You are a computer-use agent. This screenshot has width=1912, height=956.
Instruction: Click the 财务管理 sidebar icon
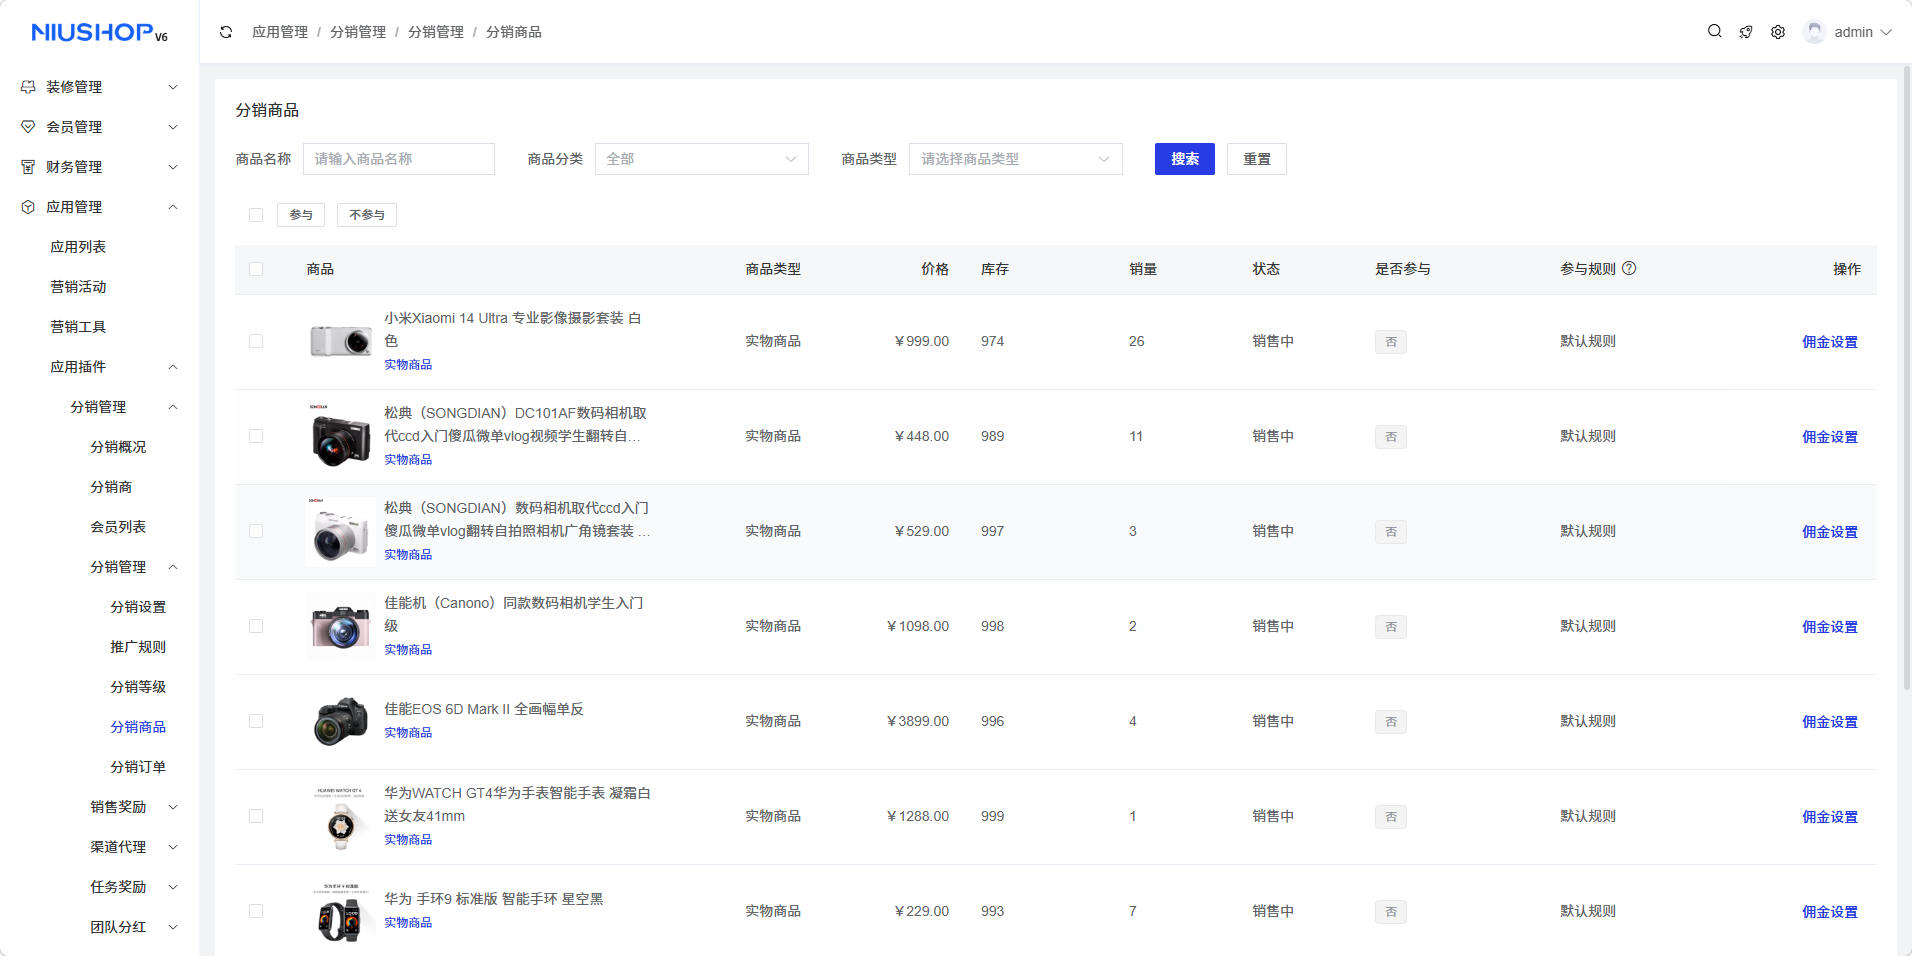28,167
